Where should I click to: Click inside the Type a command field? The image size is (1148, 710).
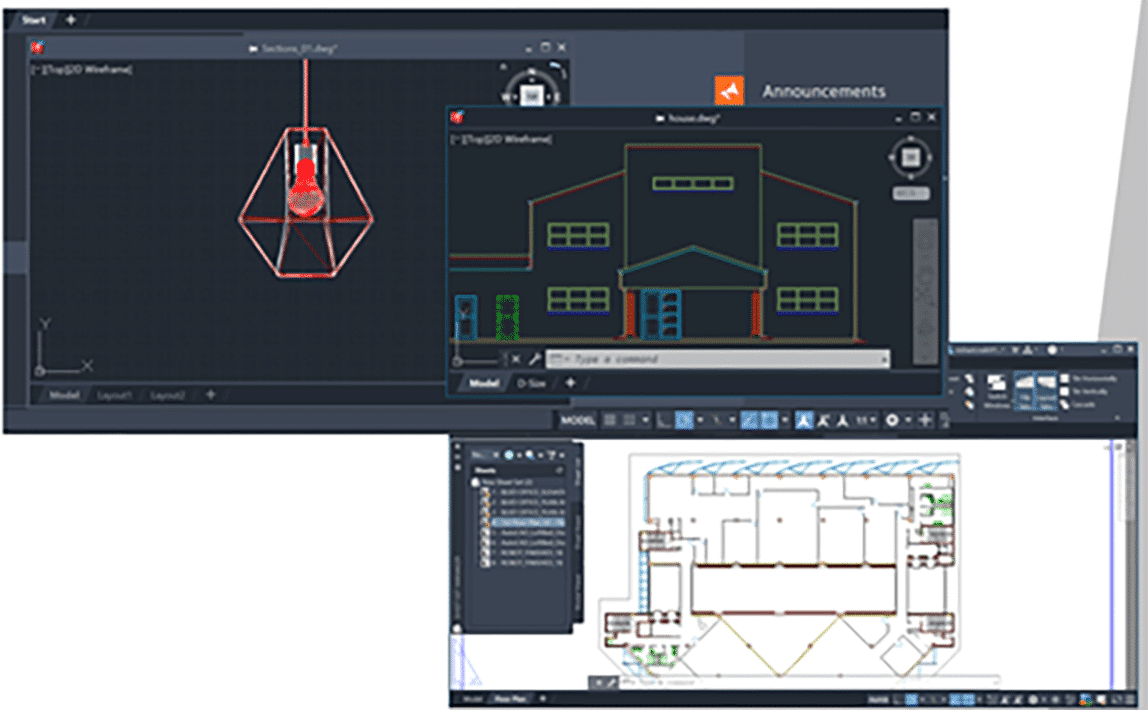(700, 357)
